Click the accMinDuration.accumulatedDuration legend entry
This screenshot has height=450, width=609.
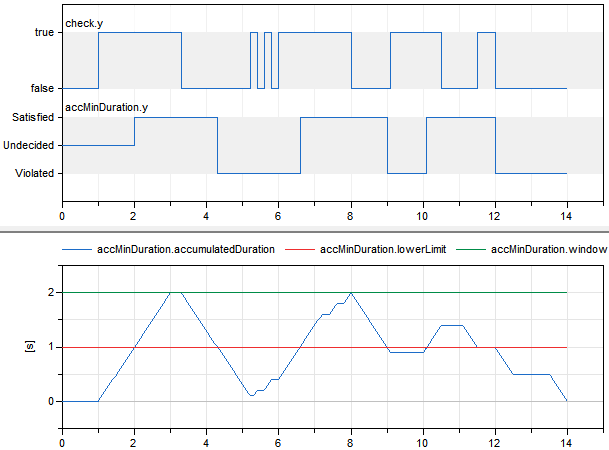coord(185,249)
